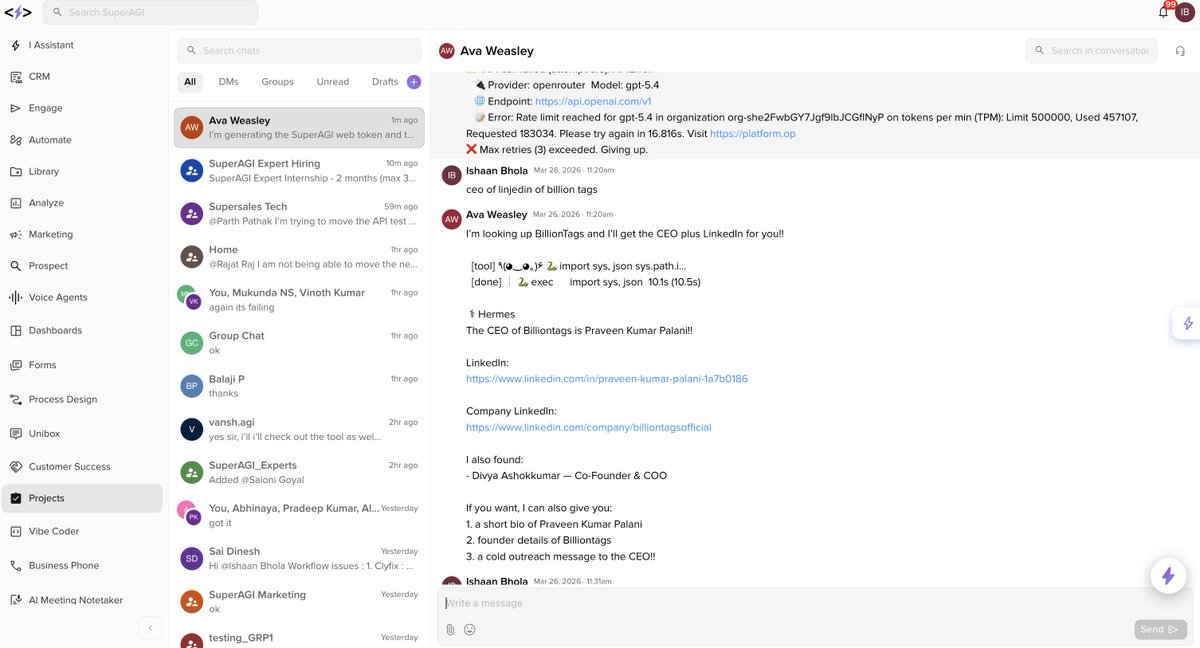
Task: Focus the Search SuperAGI field
Action: point(151,12)
